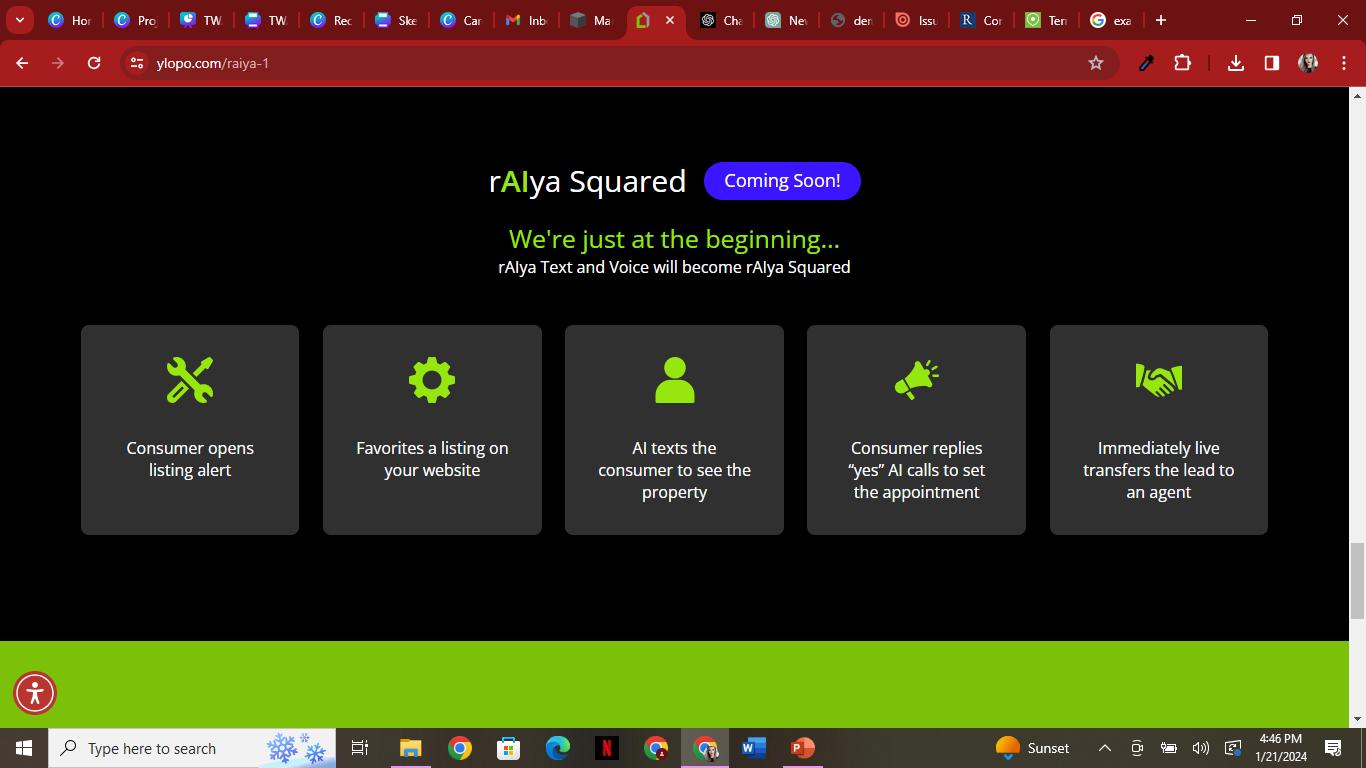Click the taskbar search box
Viewport: 1366px width, 768px height.
point(192,748)
